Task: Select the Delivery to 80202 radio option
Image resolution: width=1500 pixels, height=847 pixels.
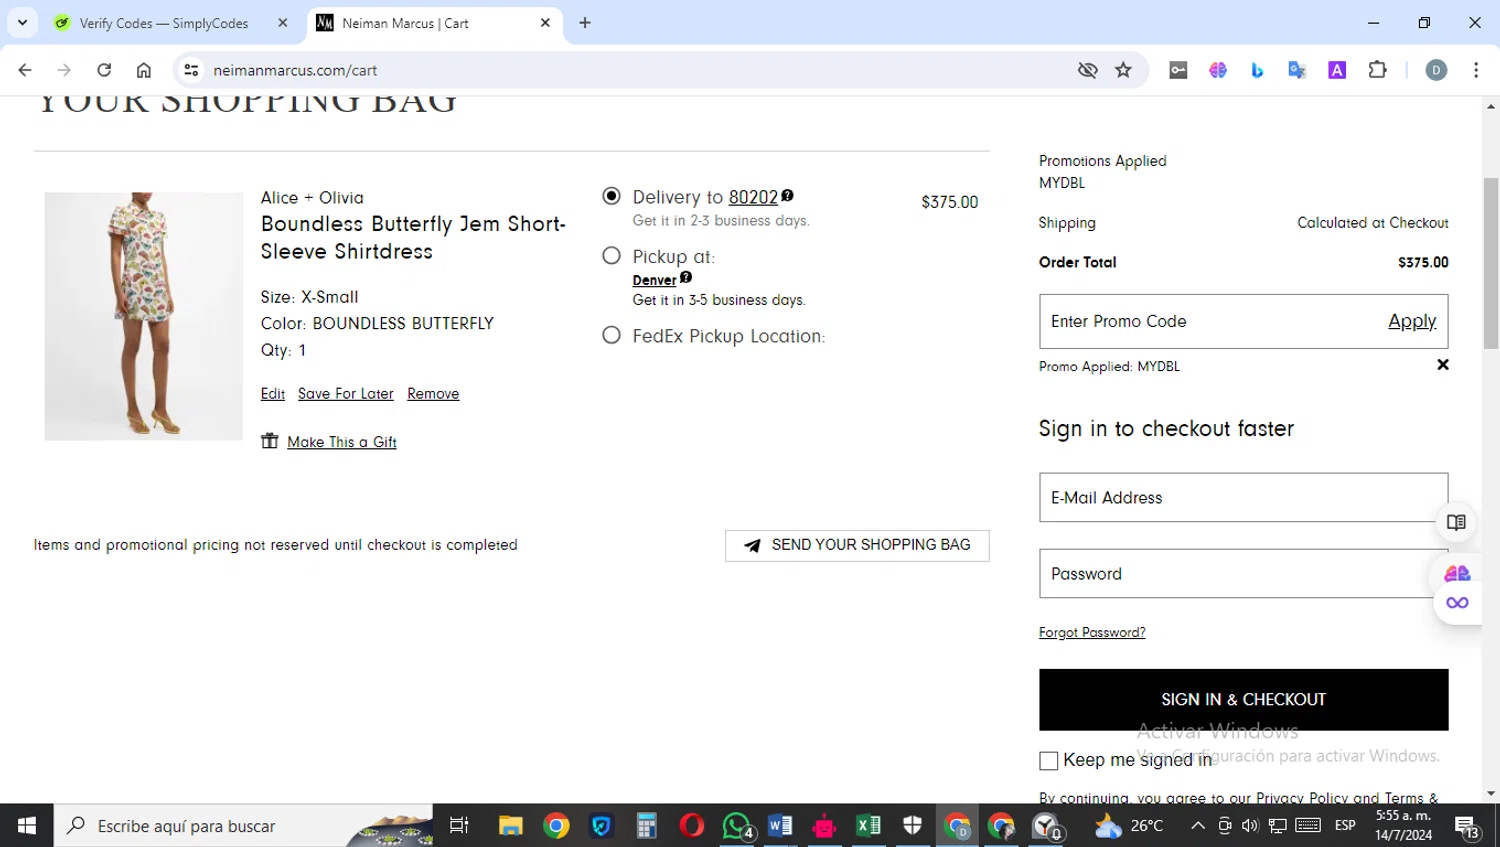Action: pos(611,196)
